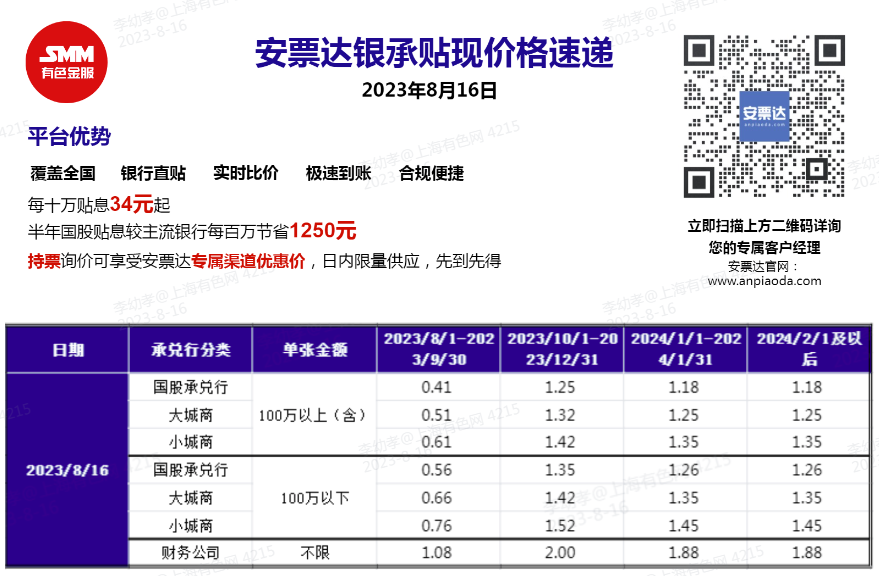Open the www.anpiaoda.com website link

[764, 281]
